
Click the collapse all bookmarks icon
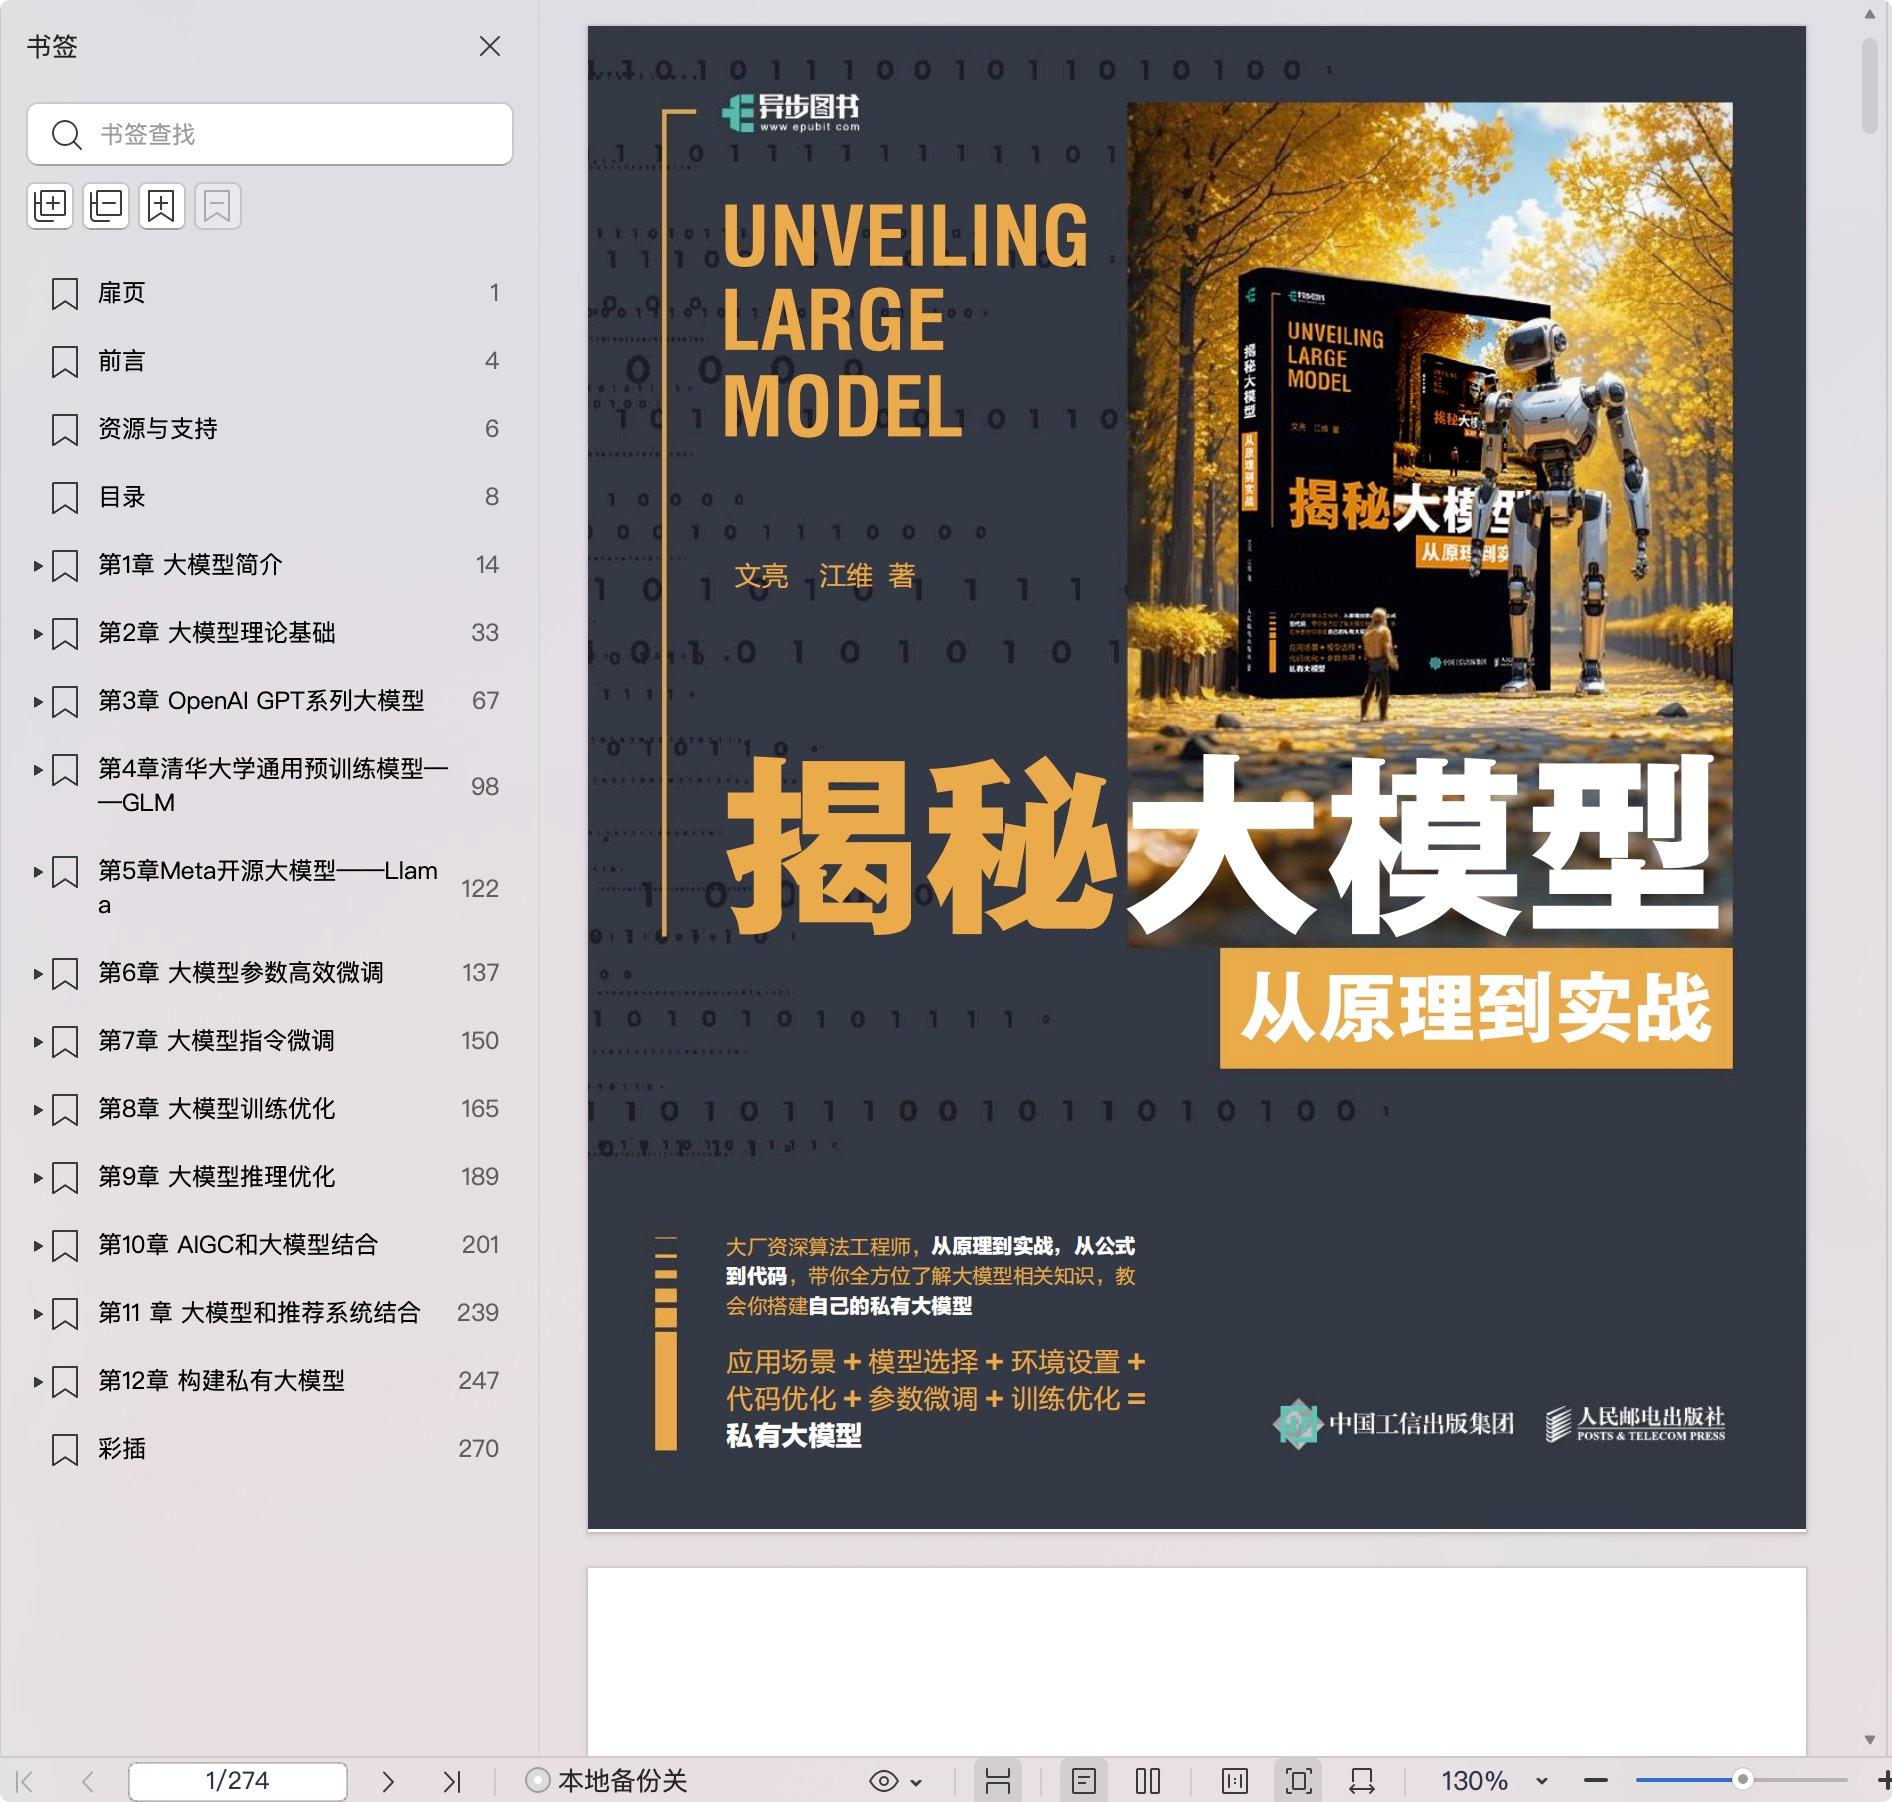[106, 206]
